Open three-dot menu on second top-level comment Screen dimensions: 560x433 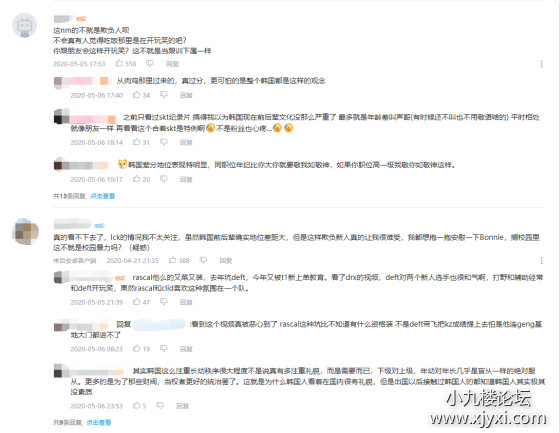(541, 260)
